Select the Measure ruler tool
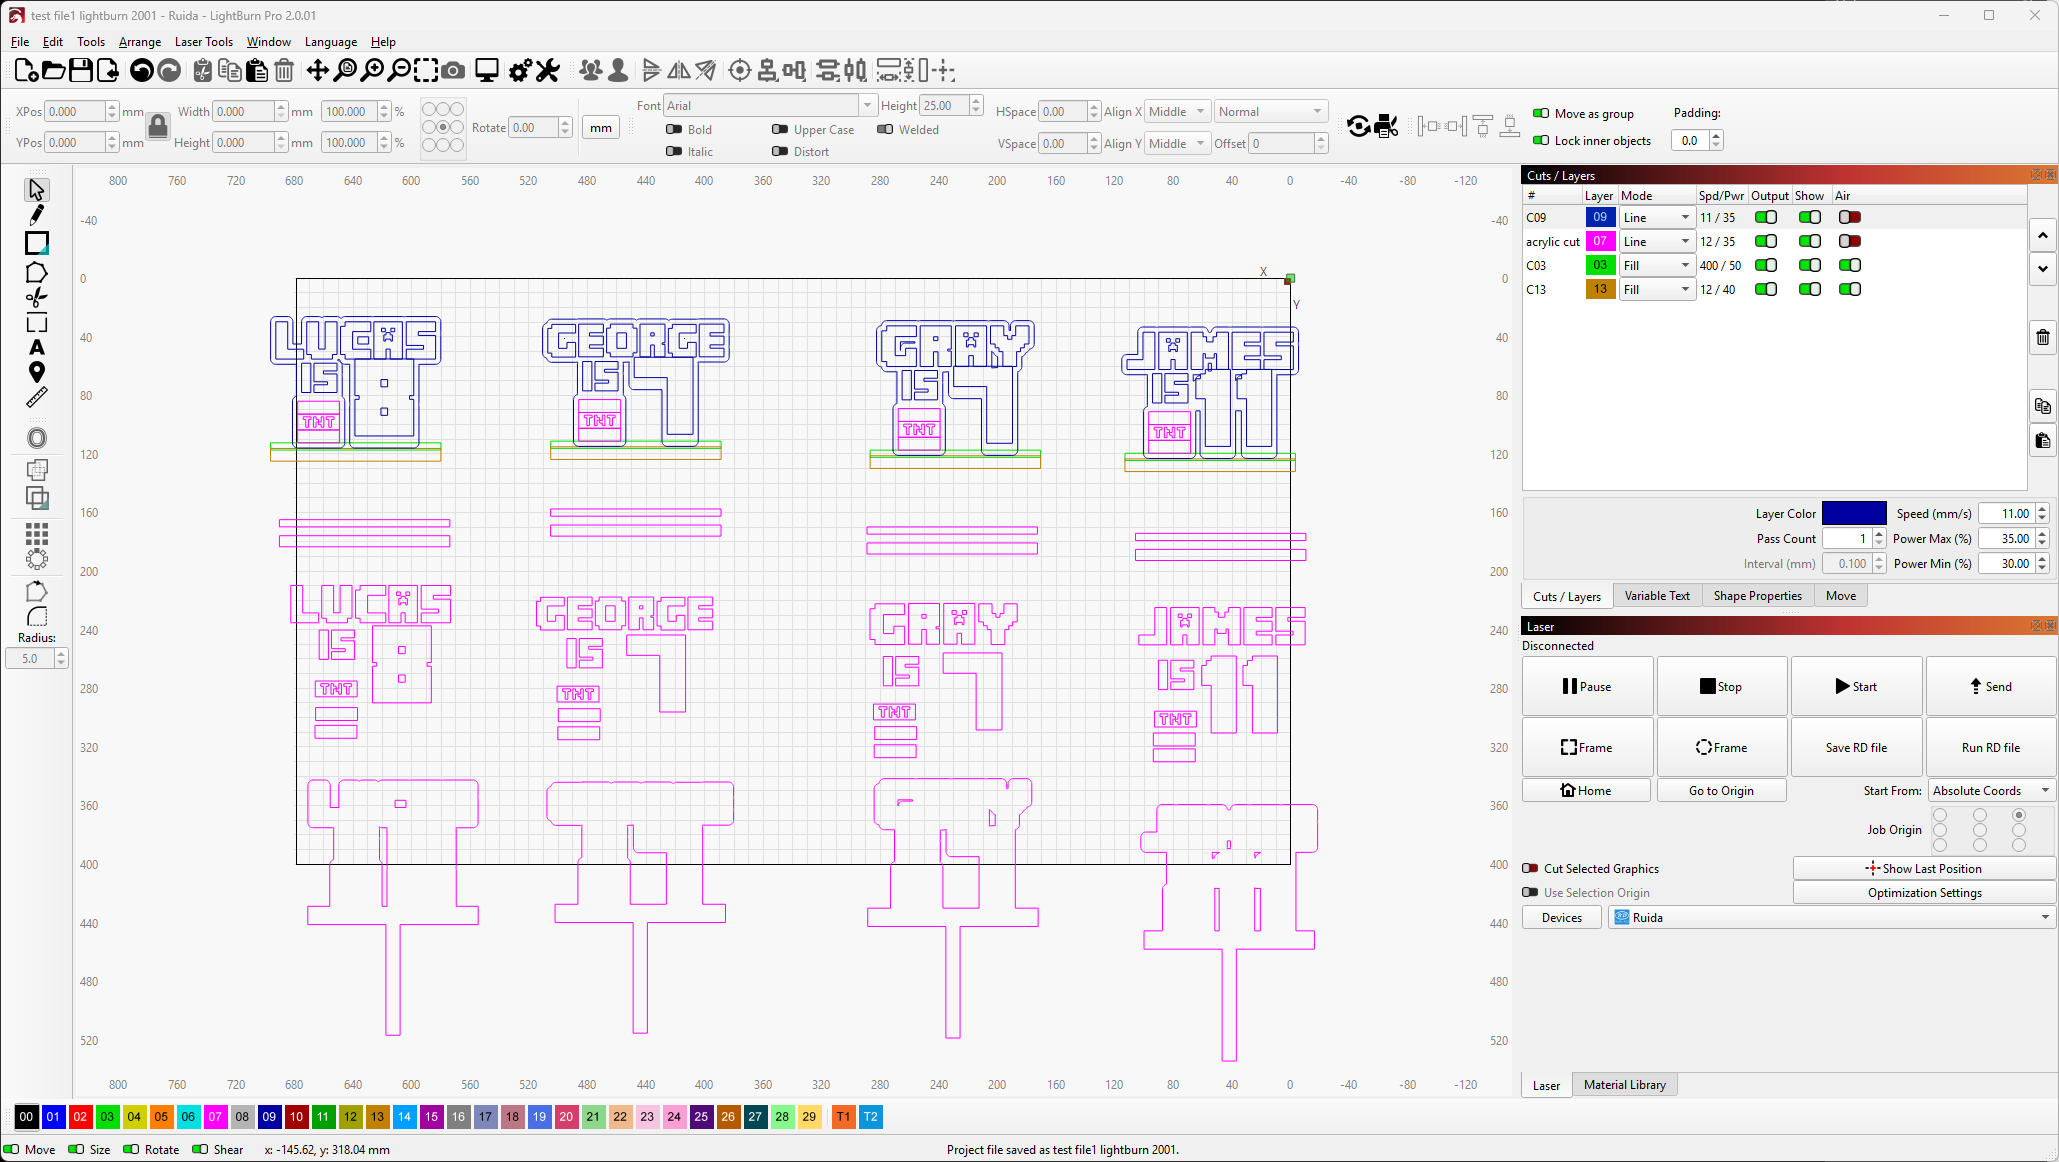Screen dimensions: 2059x1162 37,398
